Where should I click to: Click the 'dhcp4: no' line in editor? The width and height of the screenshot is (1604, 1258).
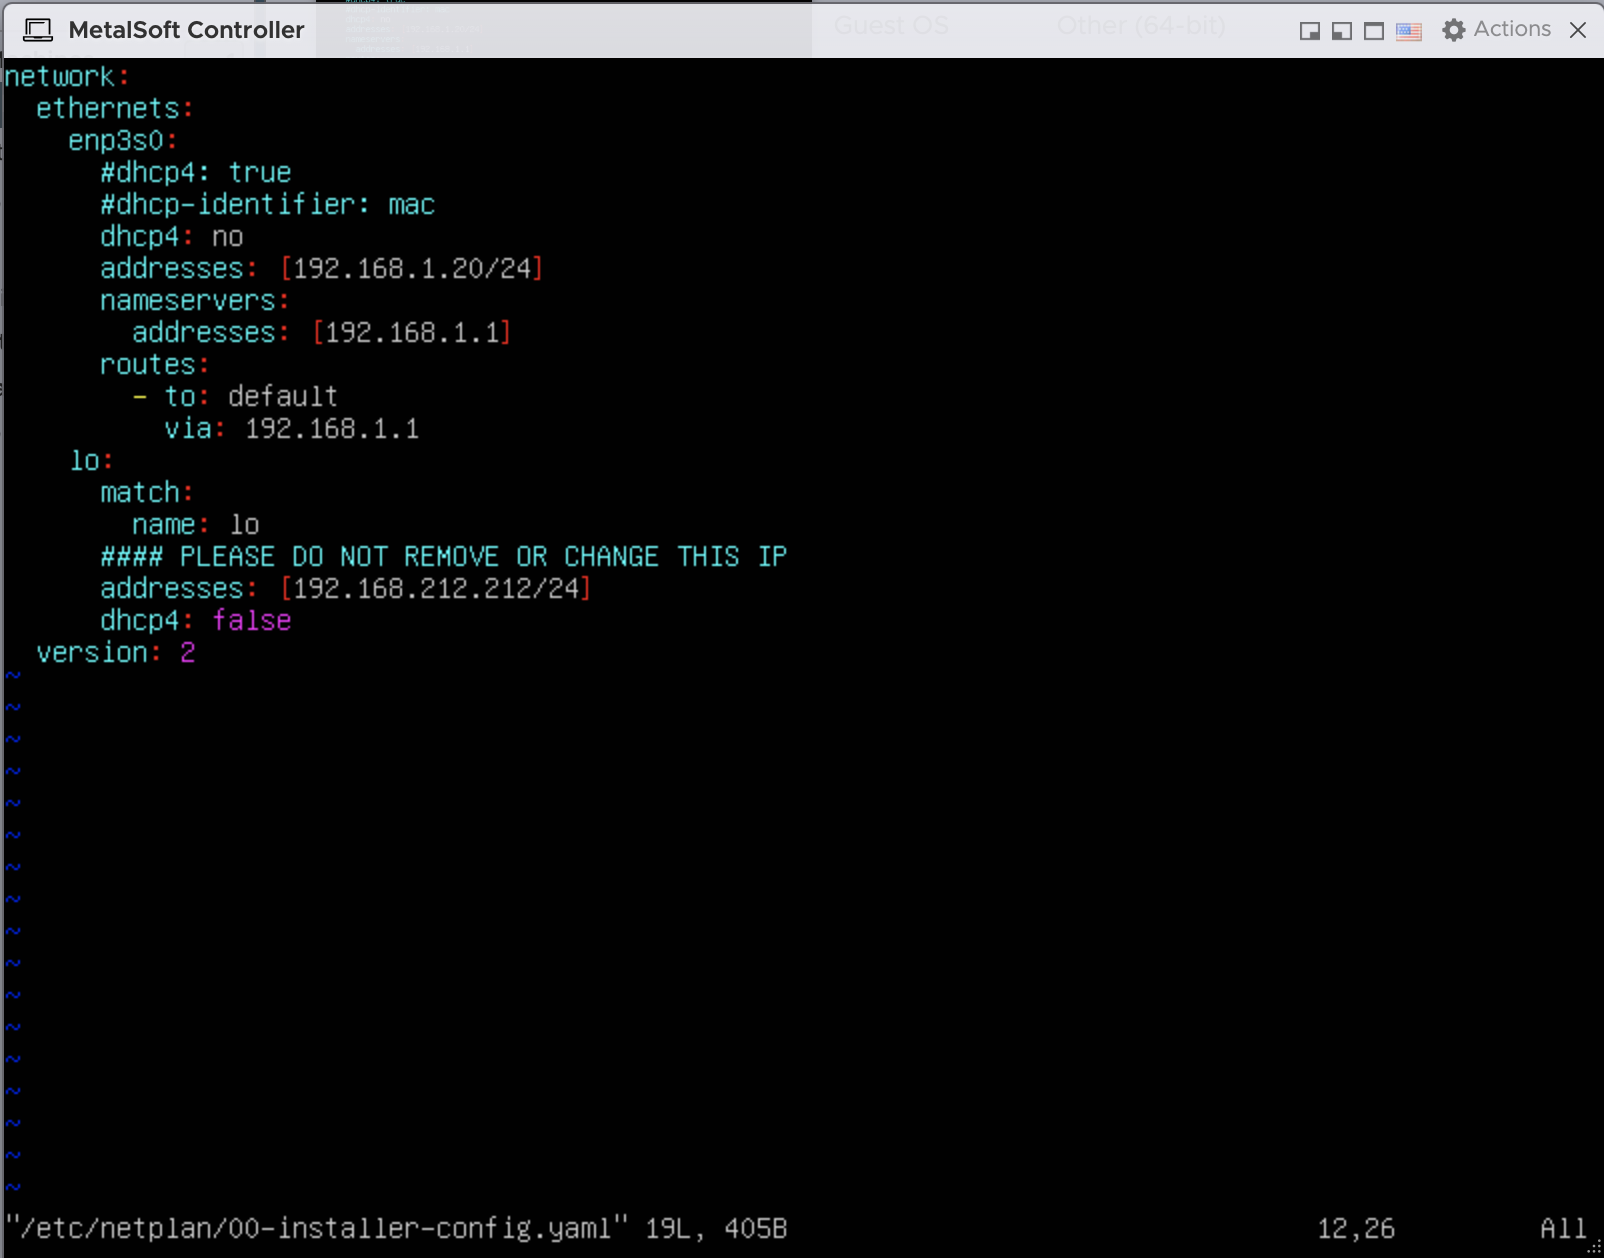171,237
